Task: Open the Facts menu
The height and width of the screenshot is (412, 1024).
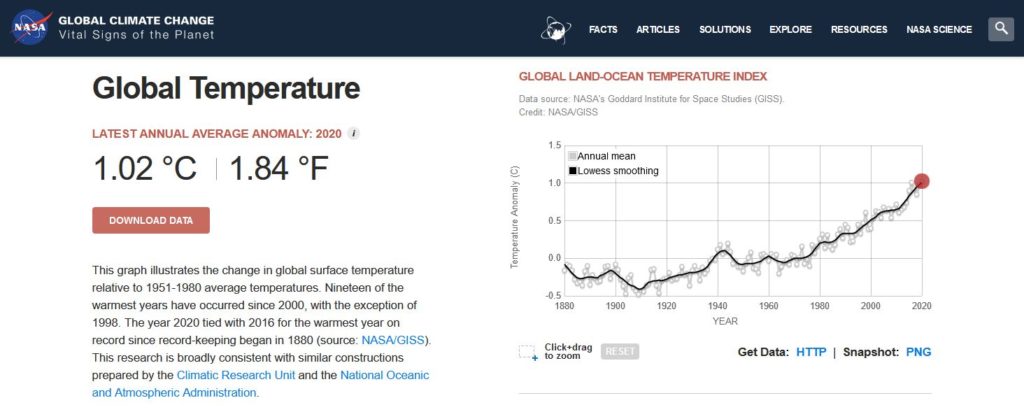Action: pyautogui.click(x=603, y=29)
